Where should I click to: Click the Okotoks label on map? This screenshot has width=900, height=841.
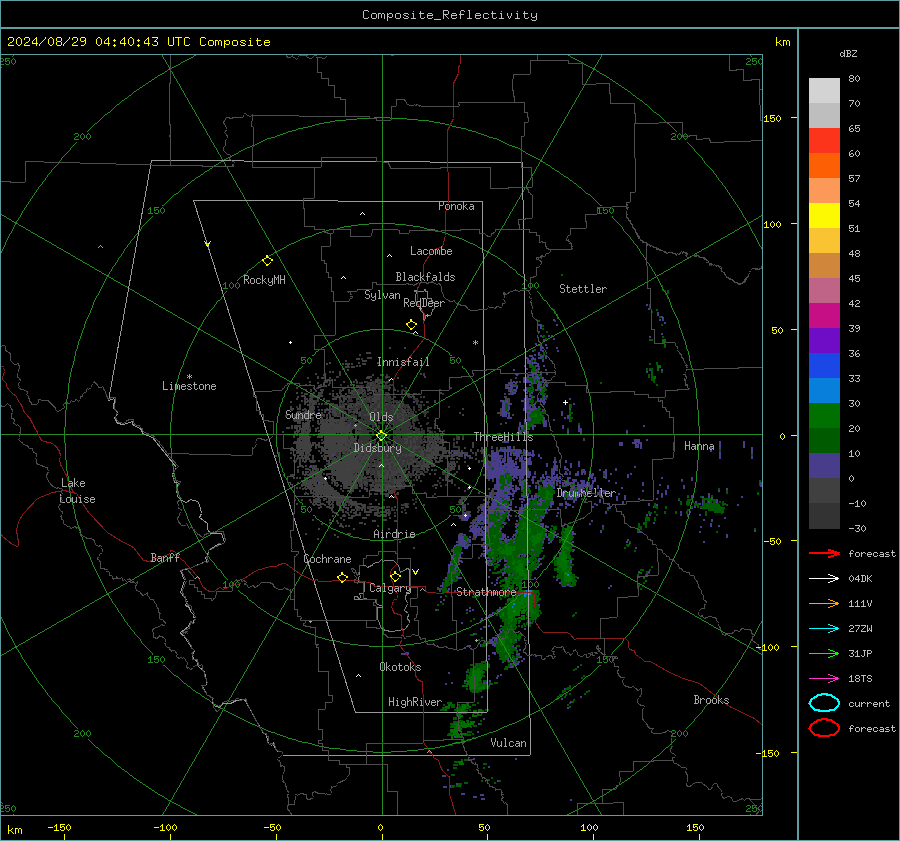(x=400, y=667)
